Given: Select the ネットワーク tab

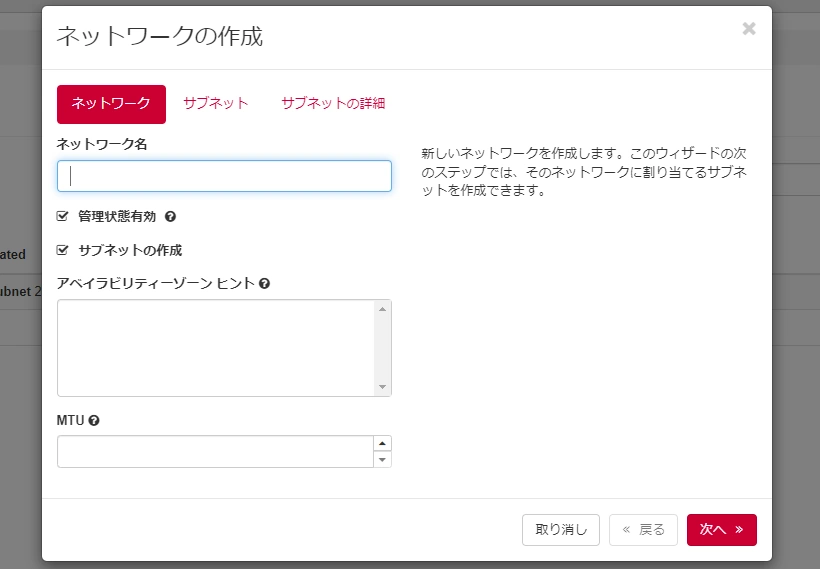Looking at the screenshot, I should click(111, 104).
